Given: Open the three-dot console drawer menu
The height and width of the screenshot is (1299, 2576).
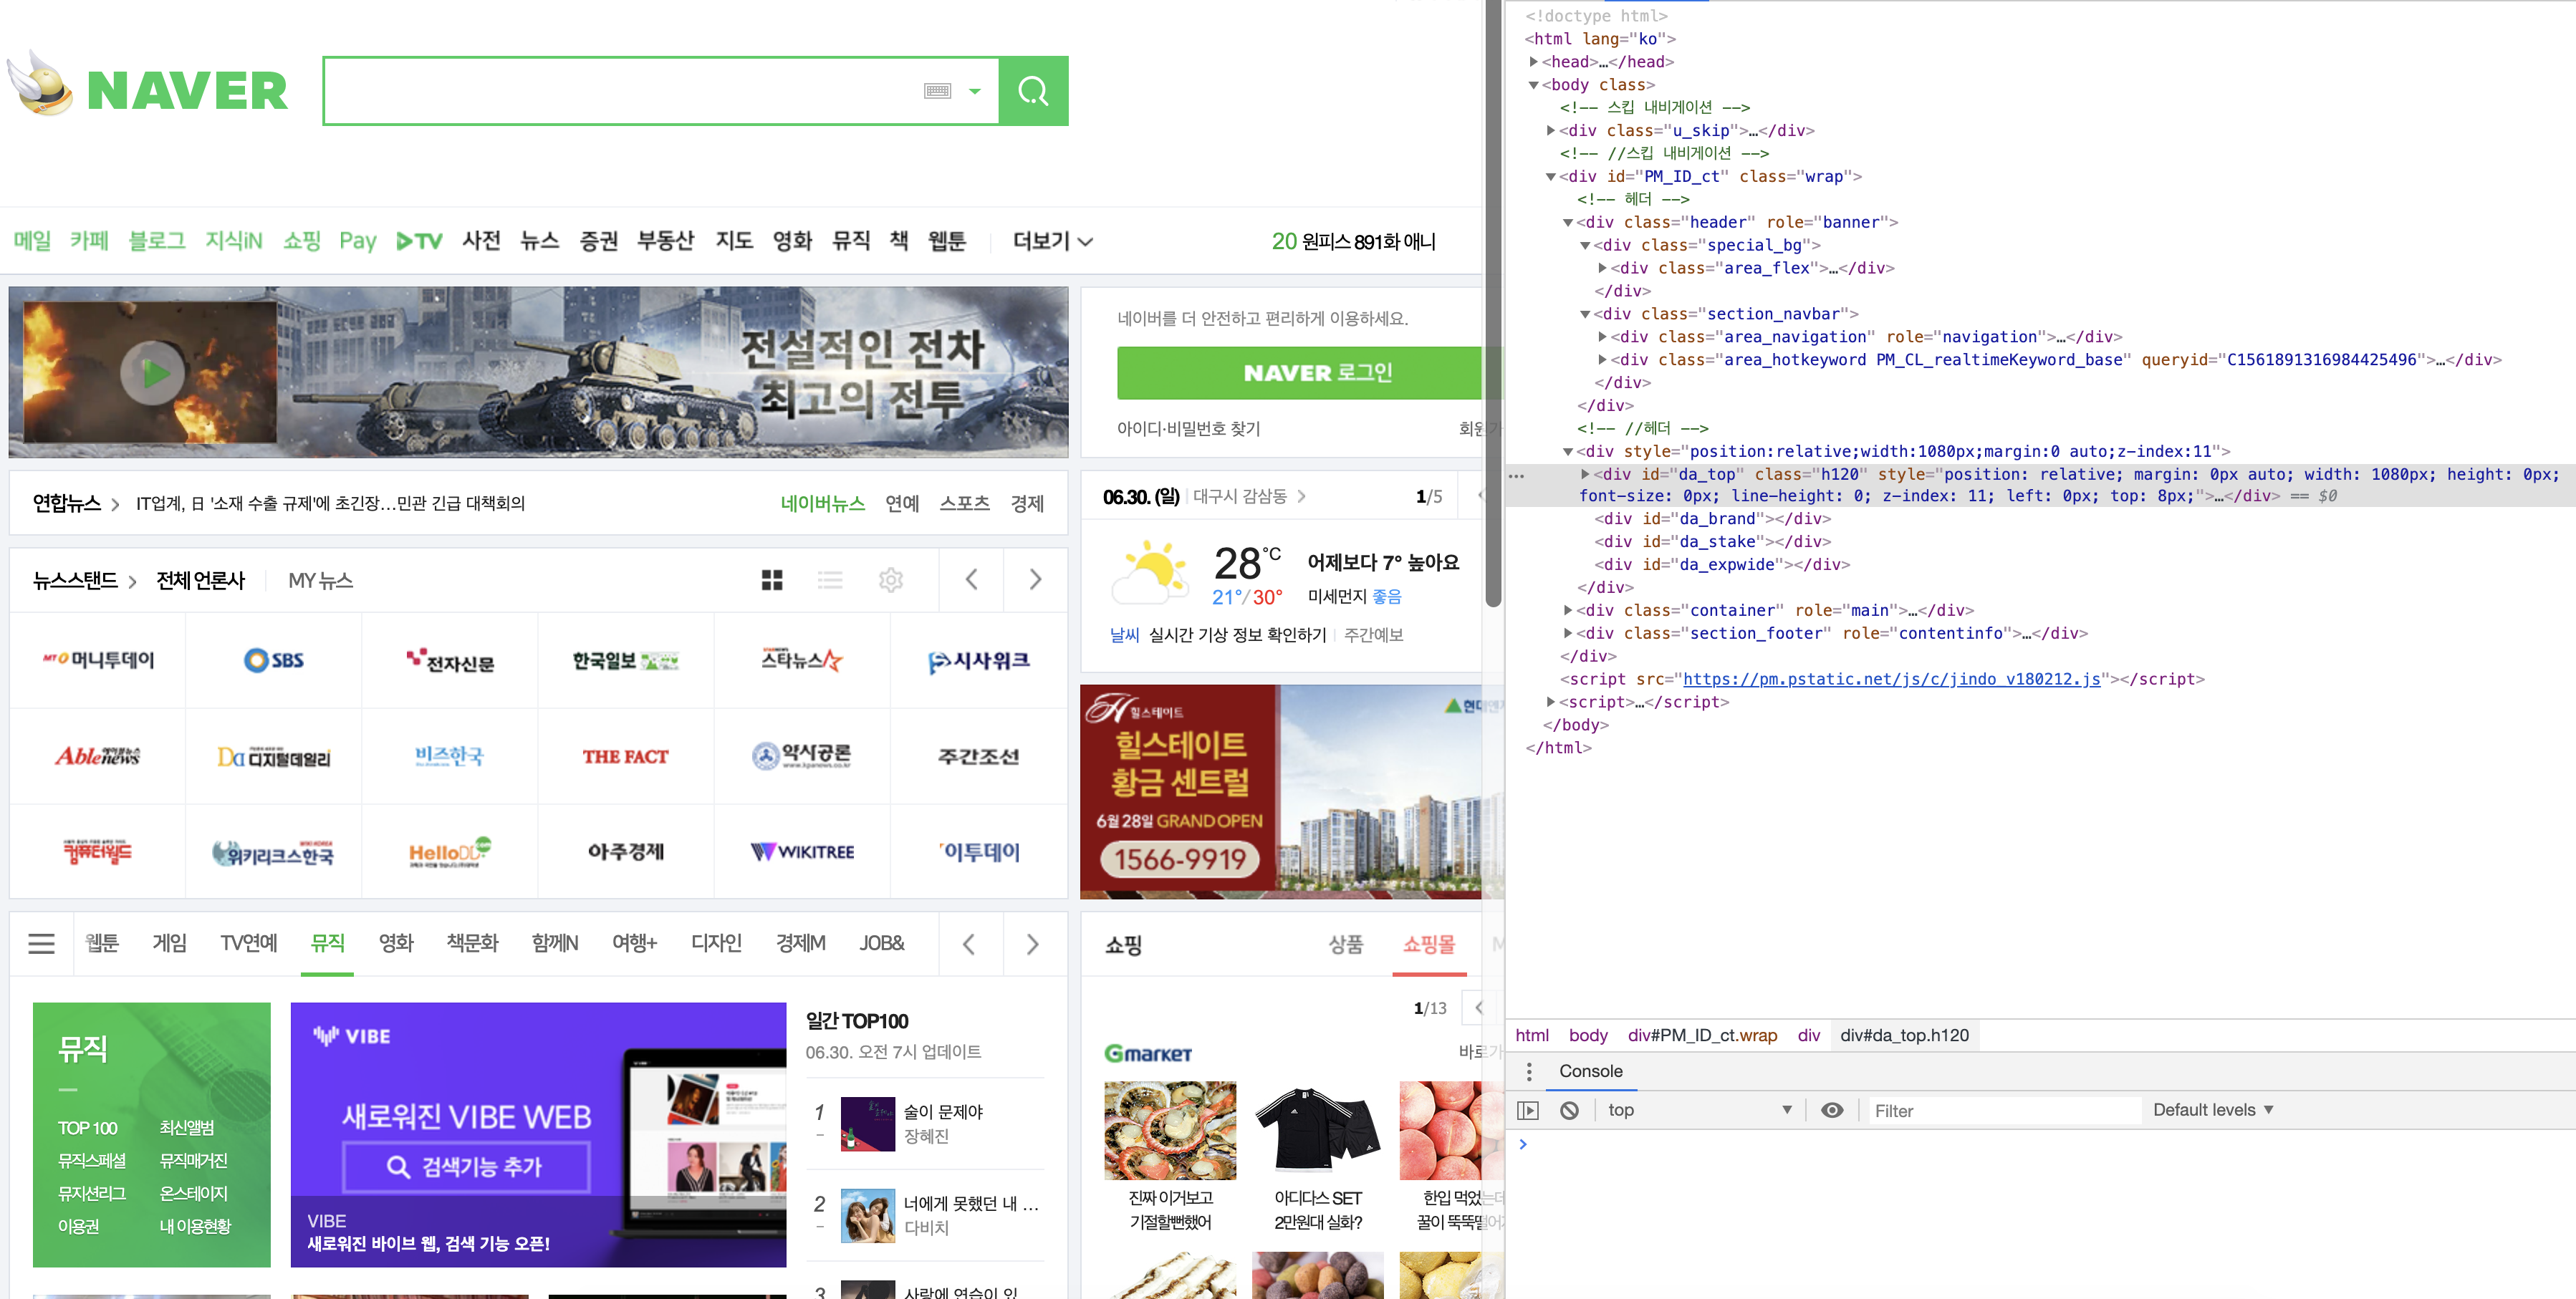Looking at the screenshot, I should coord(1529,1072).
